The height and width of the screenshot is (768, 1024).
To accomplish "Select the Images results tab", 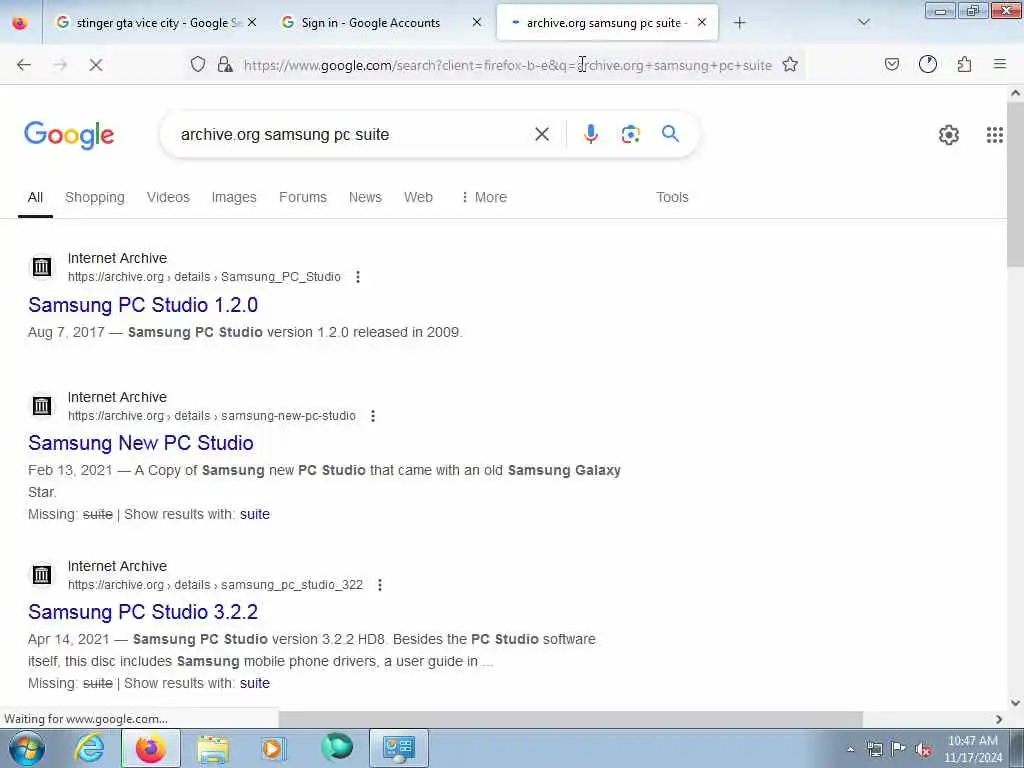I will pos(234,197).
